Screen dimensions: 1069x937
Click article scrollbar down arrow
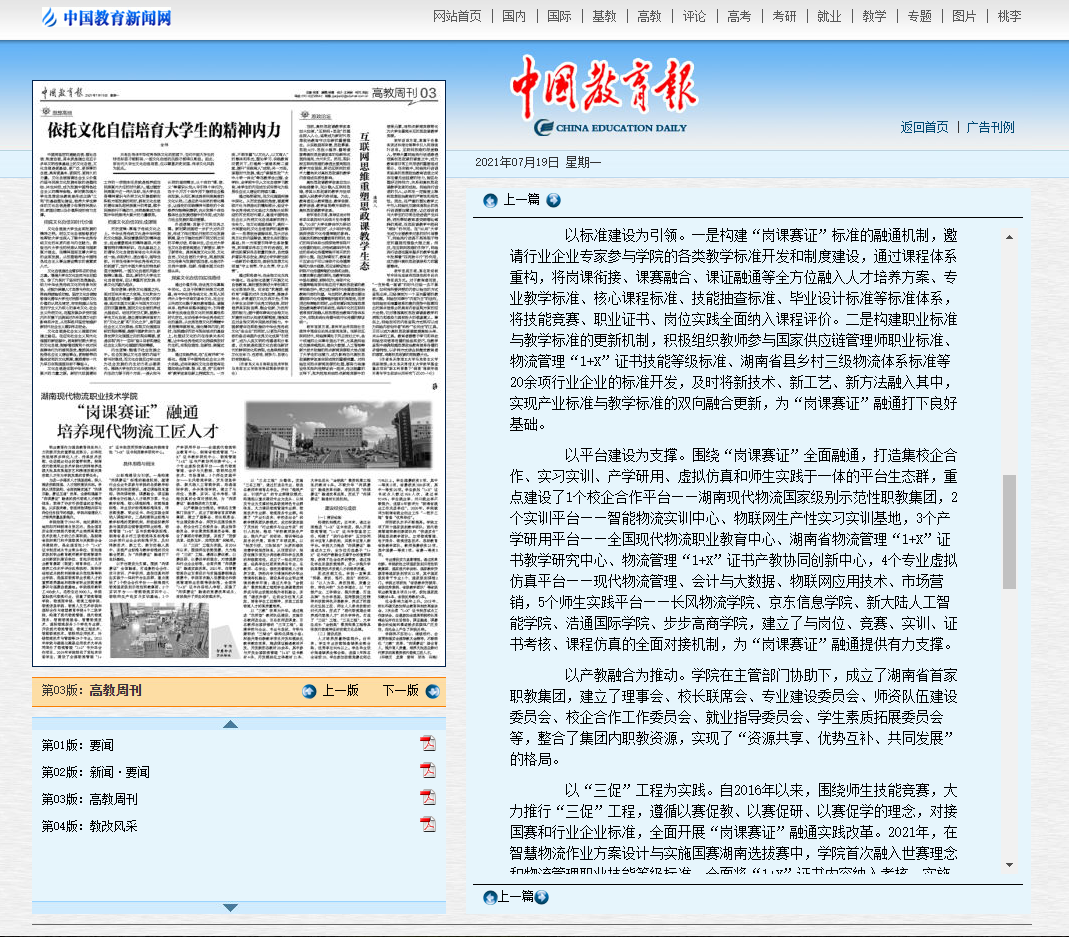click(x=1009, y=865)
